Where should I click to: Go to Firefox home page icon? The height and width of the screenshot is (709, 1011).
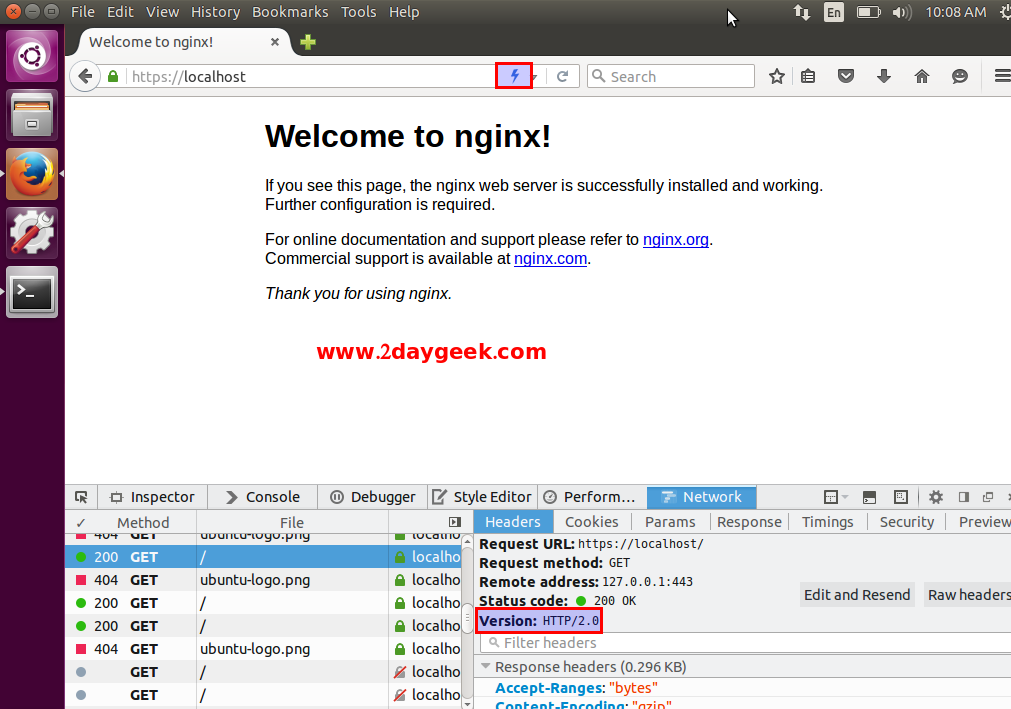922,77
